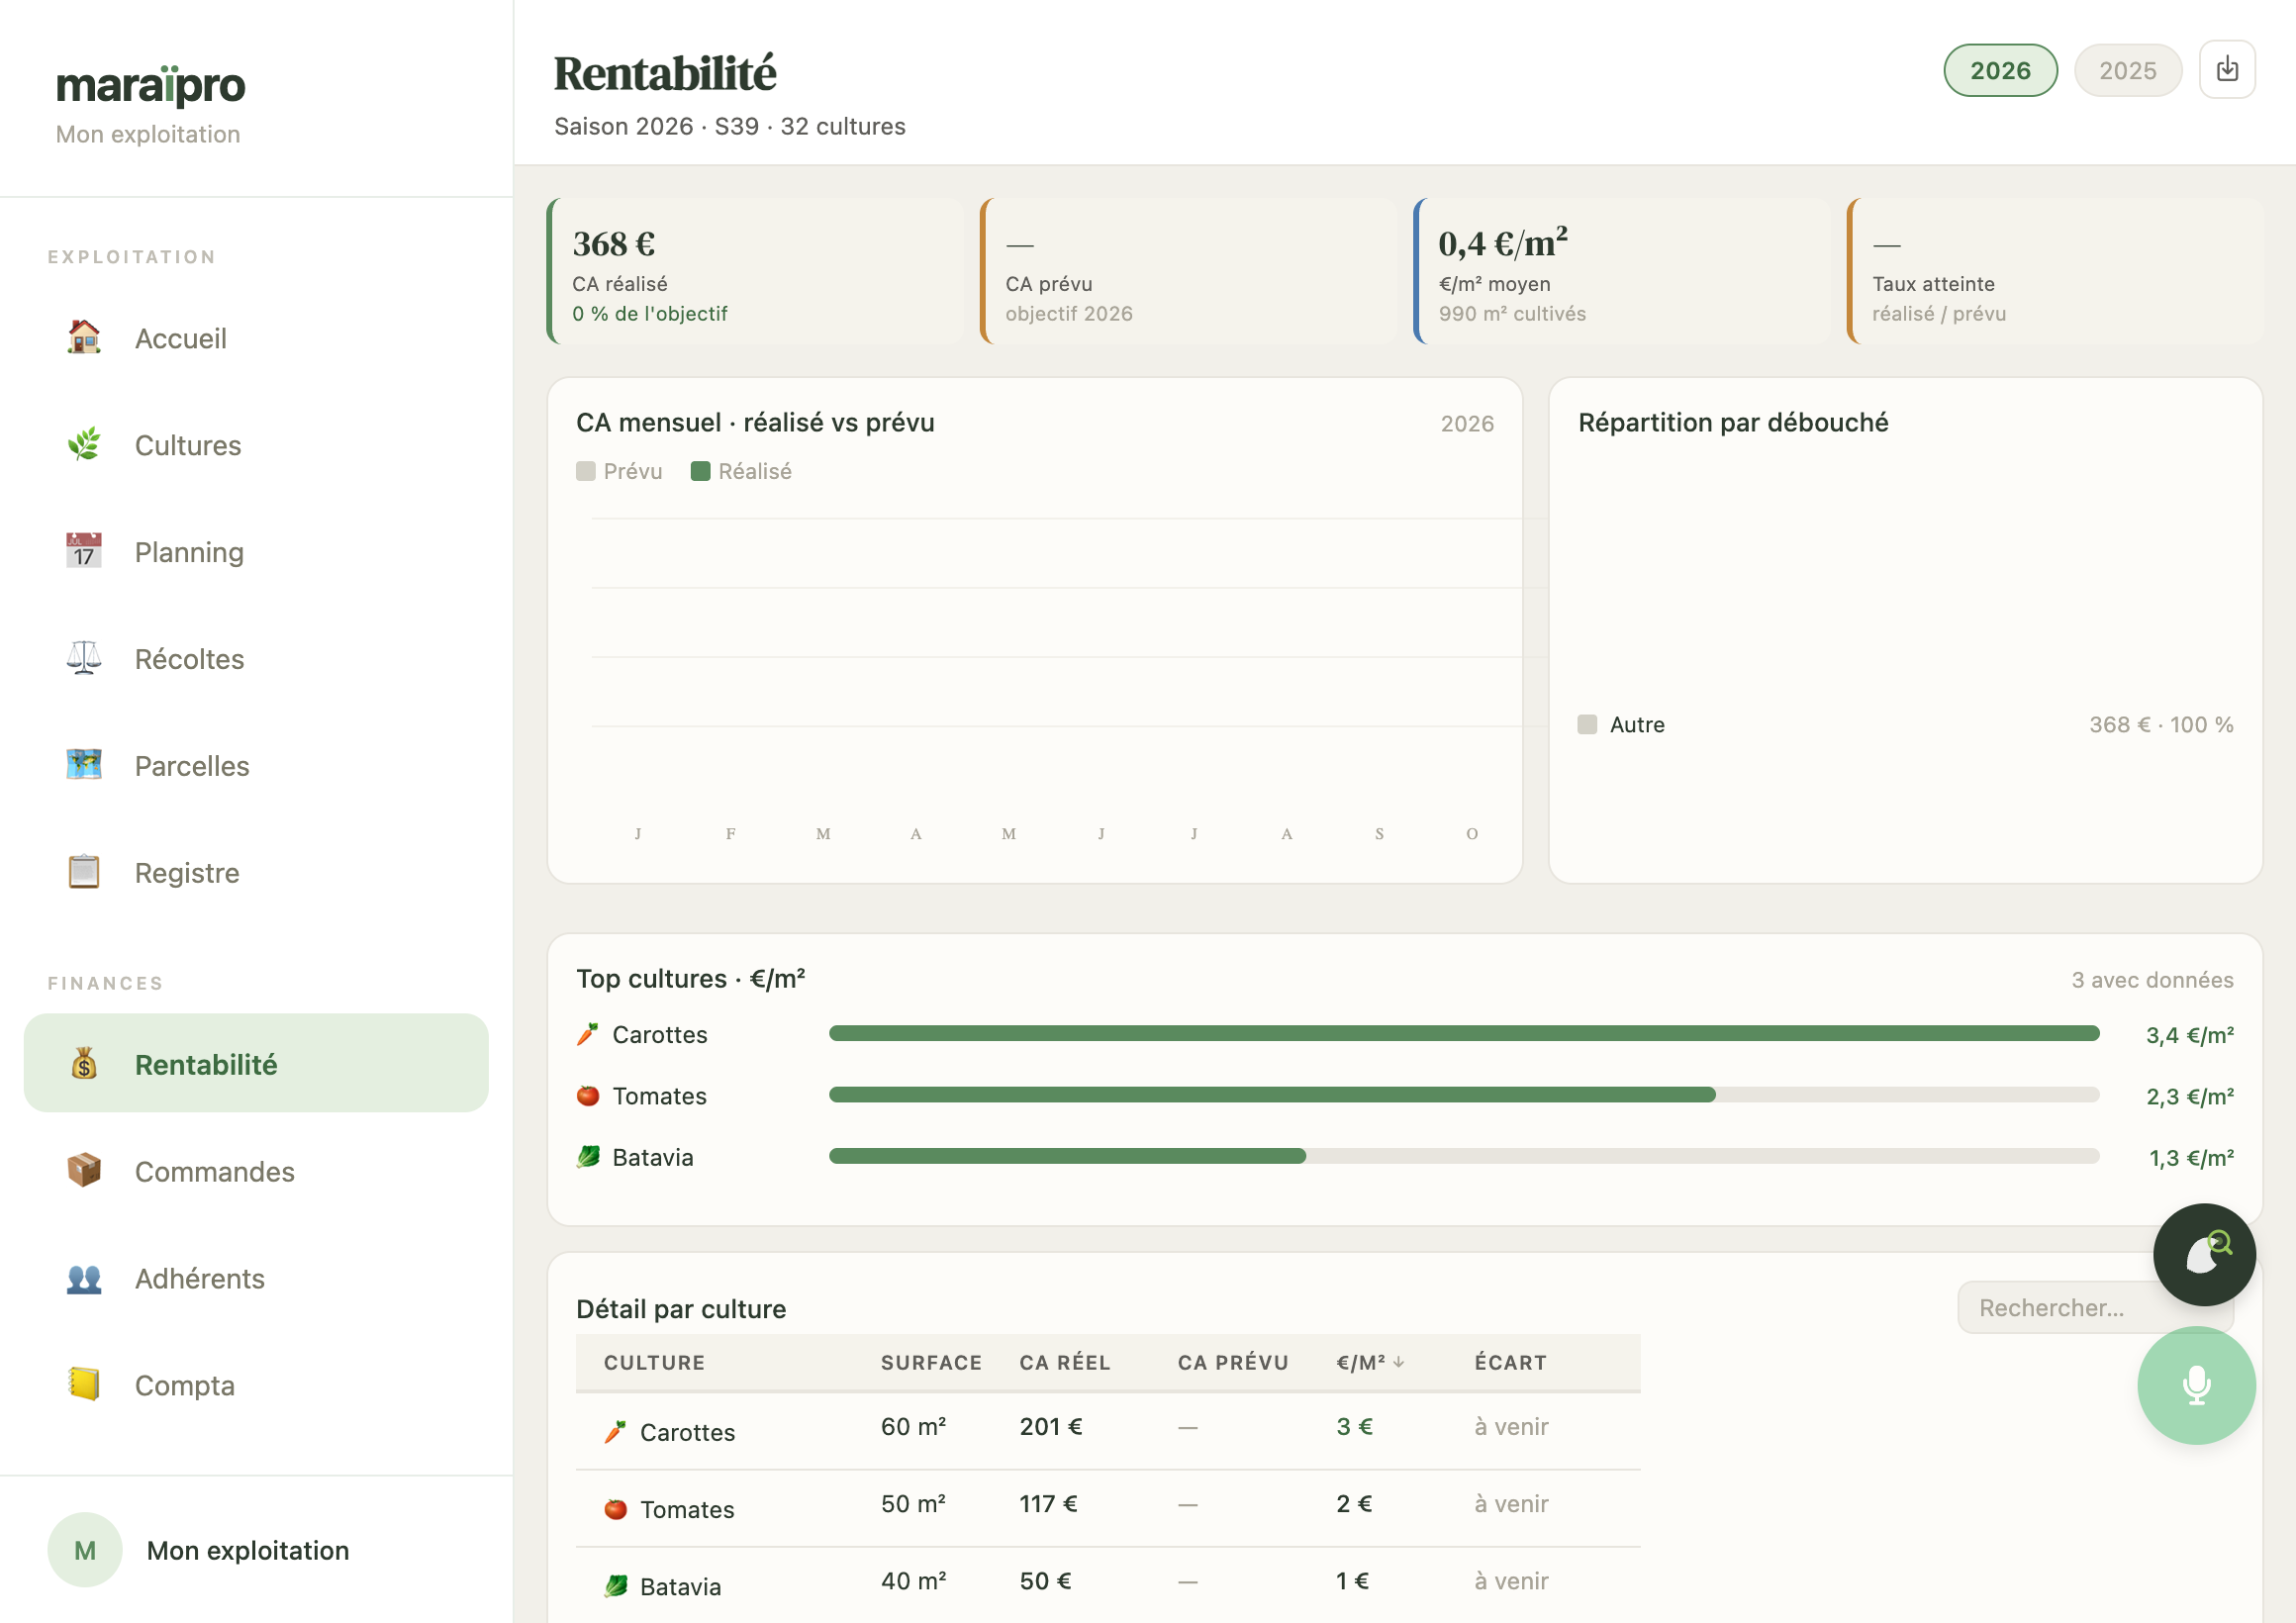Click the Commandes package icon
This screenshot has width=2296, height=1623.
84,1170
